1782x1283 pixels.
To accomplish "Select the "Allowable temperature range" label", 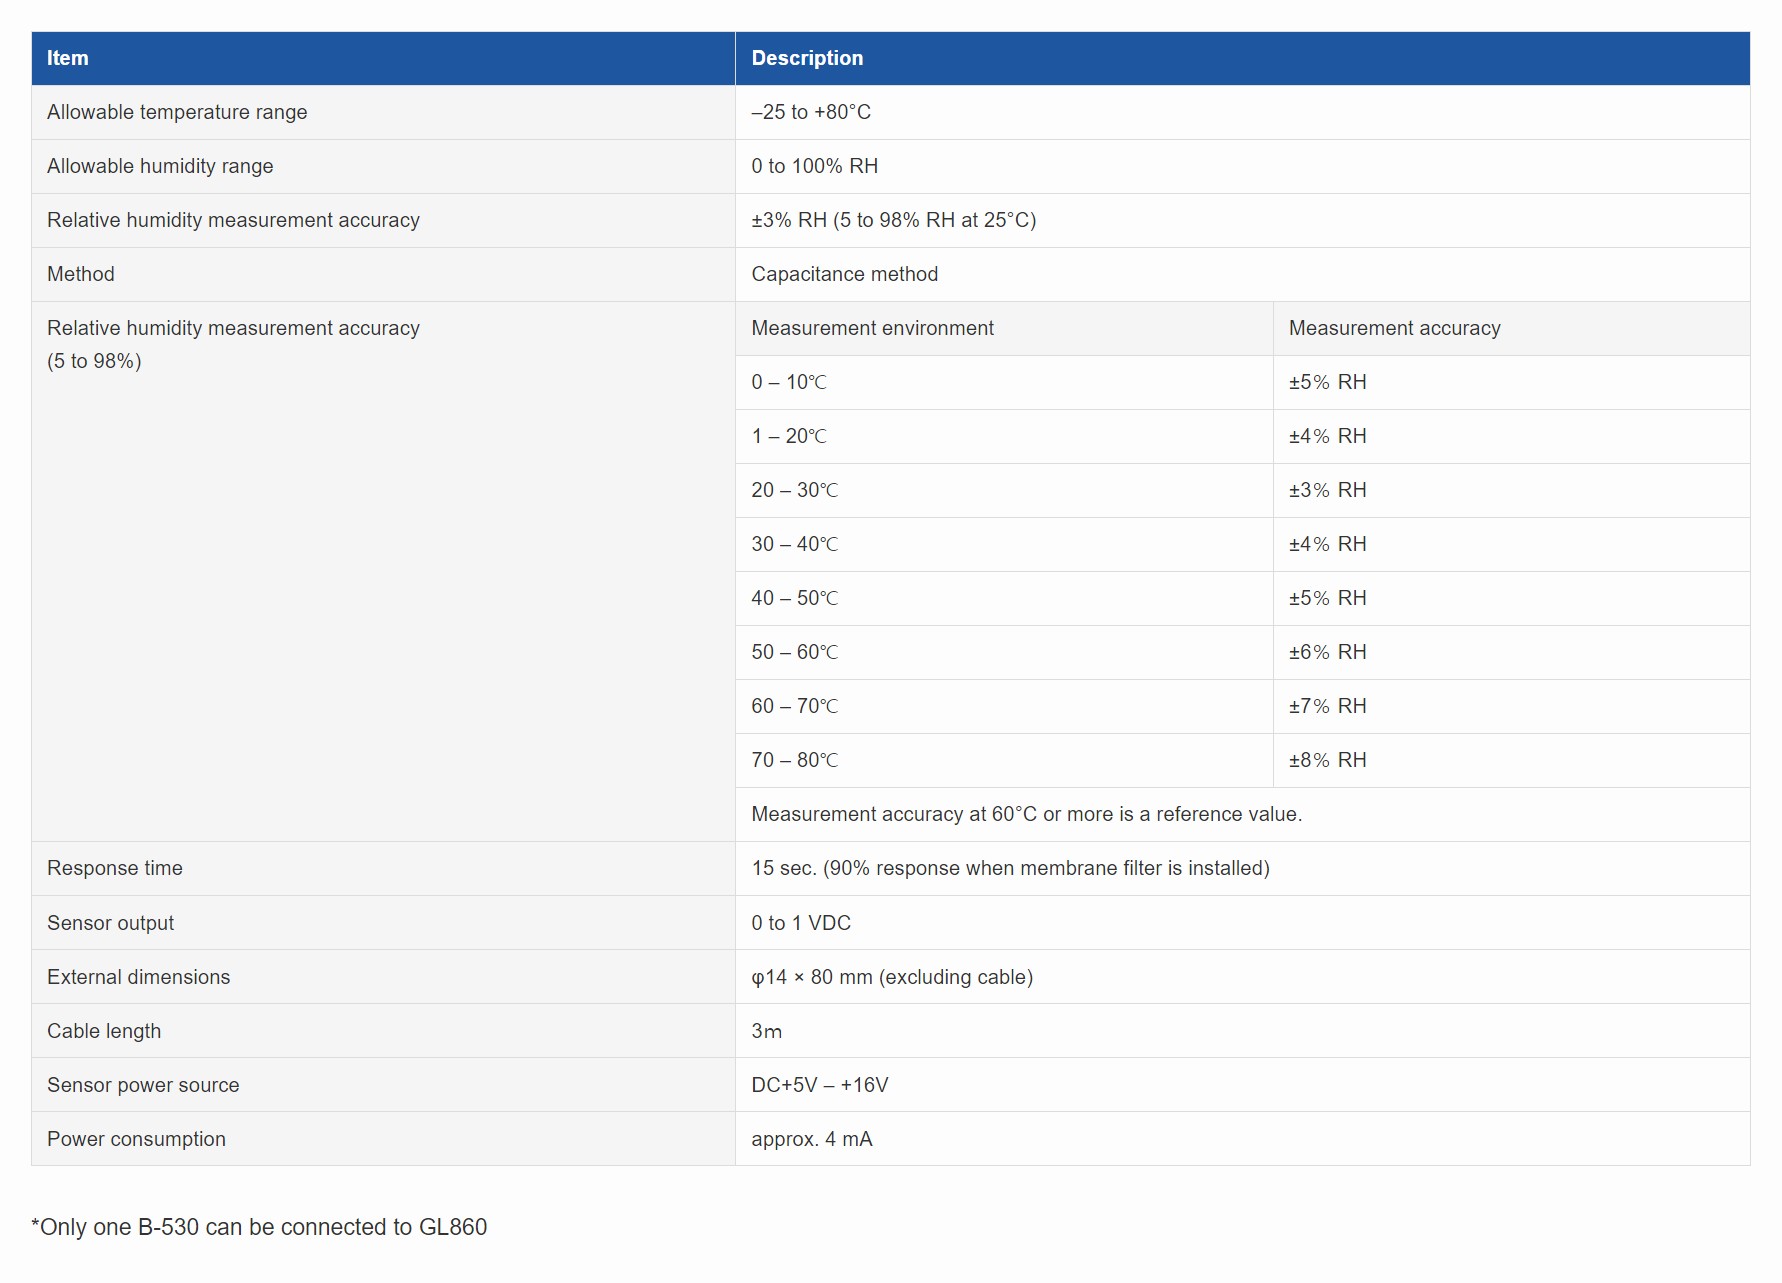I will [x=177, y=112].
